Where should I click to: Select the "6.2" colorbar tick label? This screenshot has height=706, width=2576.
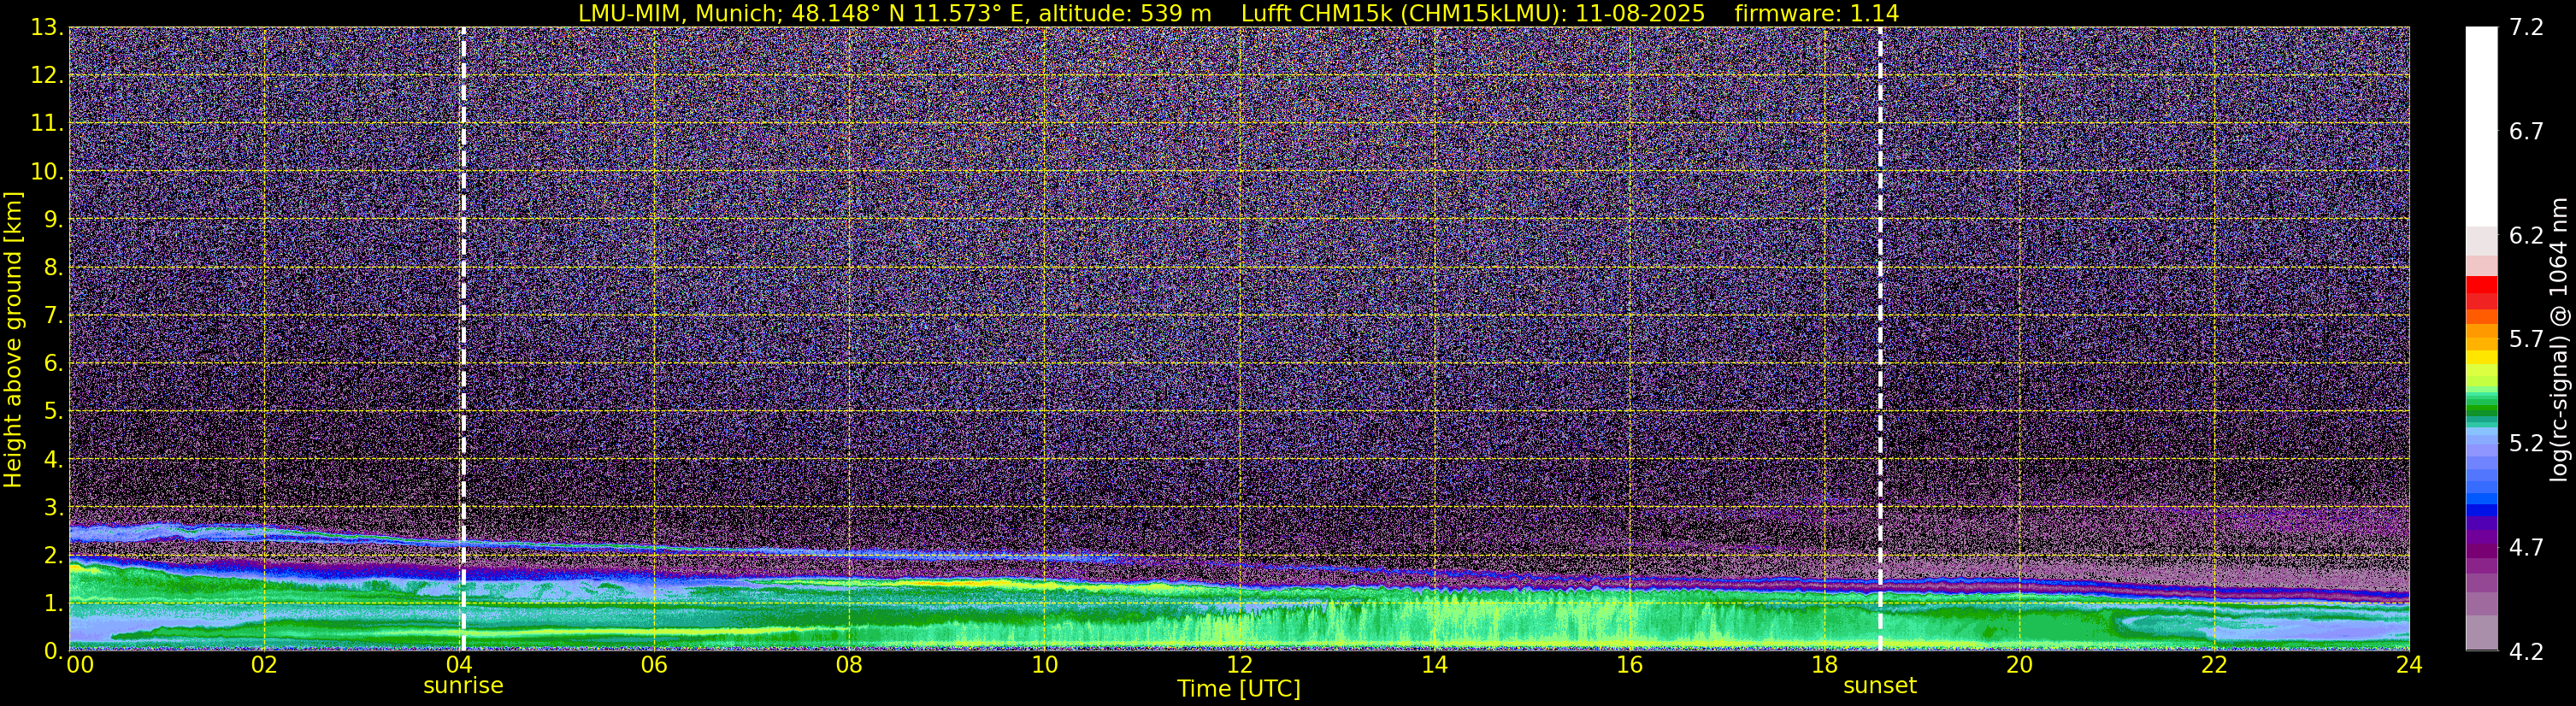pyautogui.click(x=2526, y=236)
